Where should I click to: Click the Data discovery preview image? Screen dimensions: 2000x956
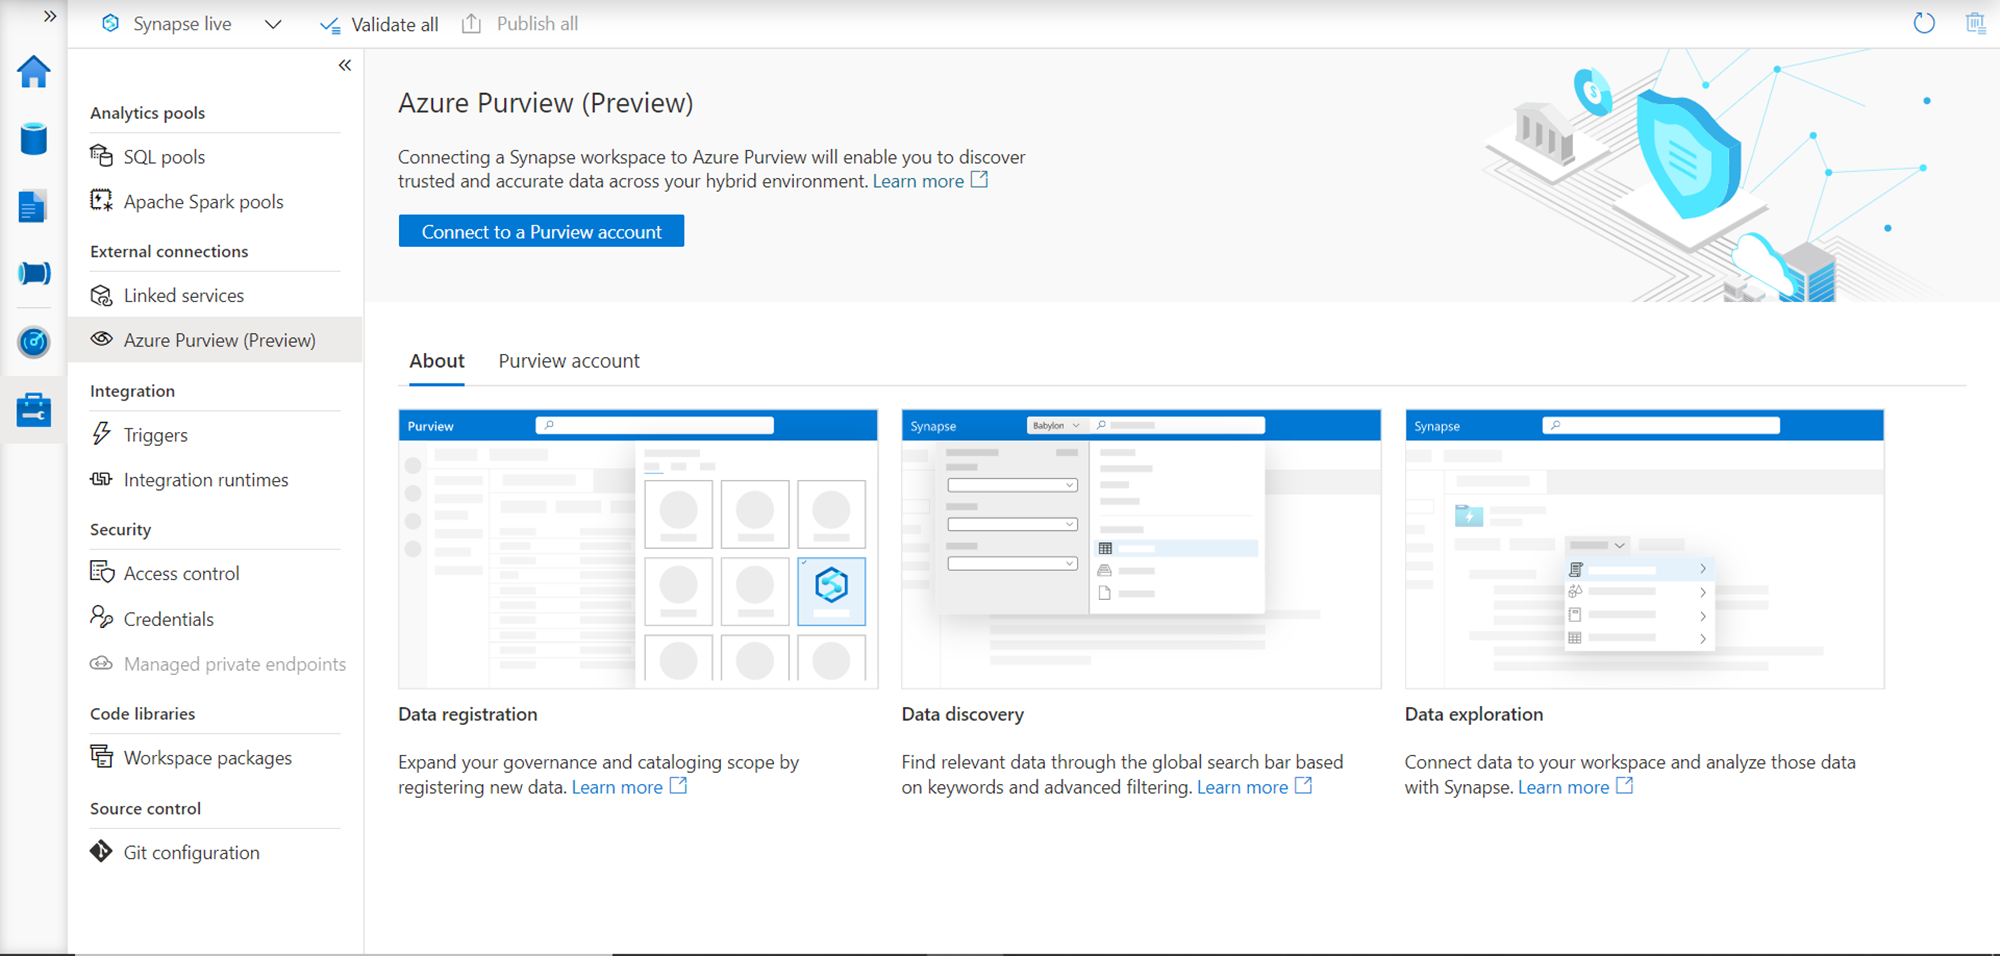click(1141, 549)
